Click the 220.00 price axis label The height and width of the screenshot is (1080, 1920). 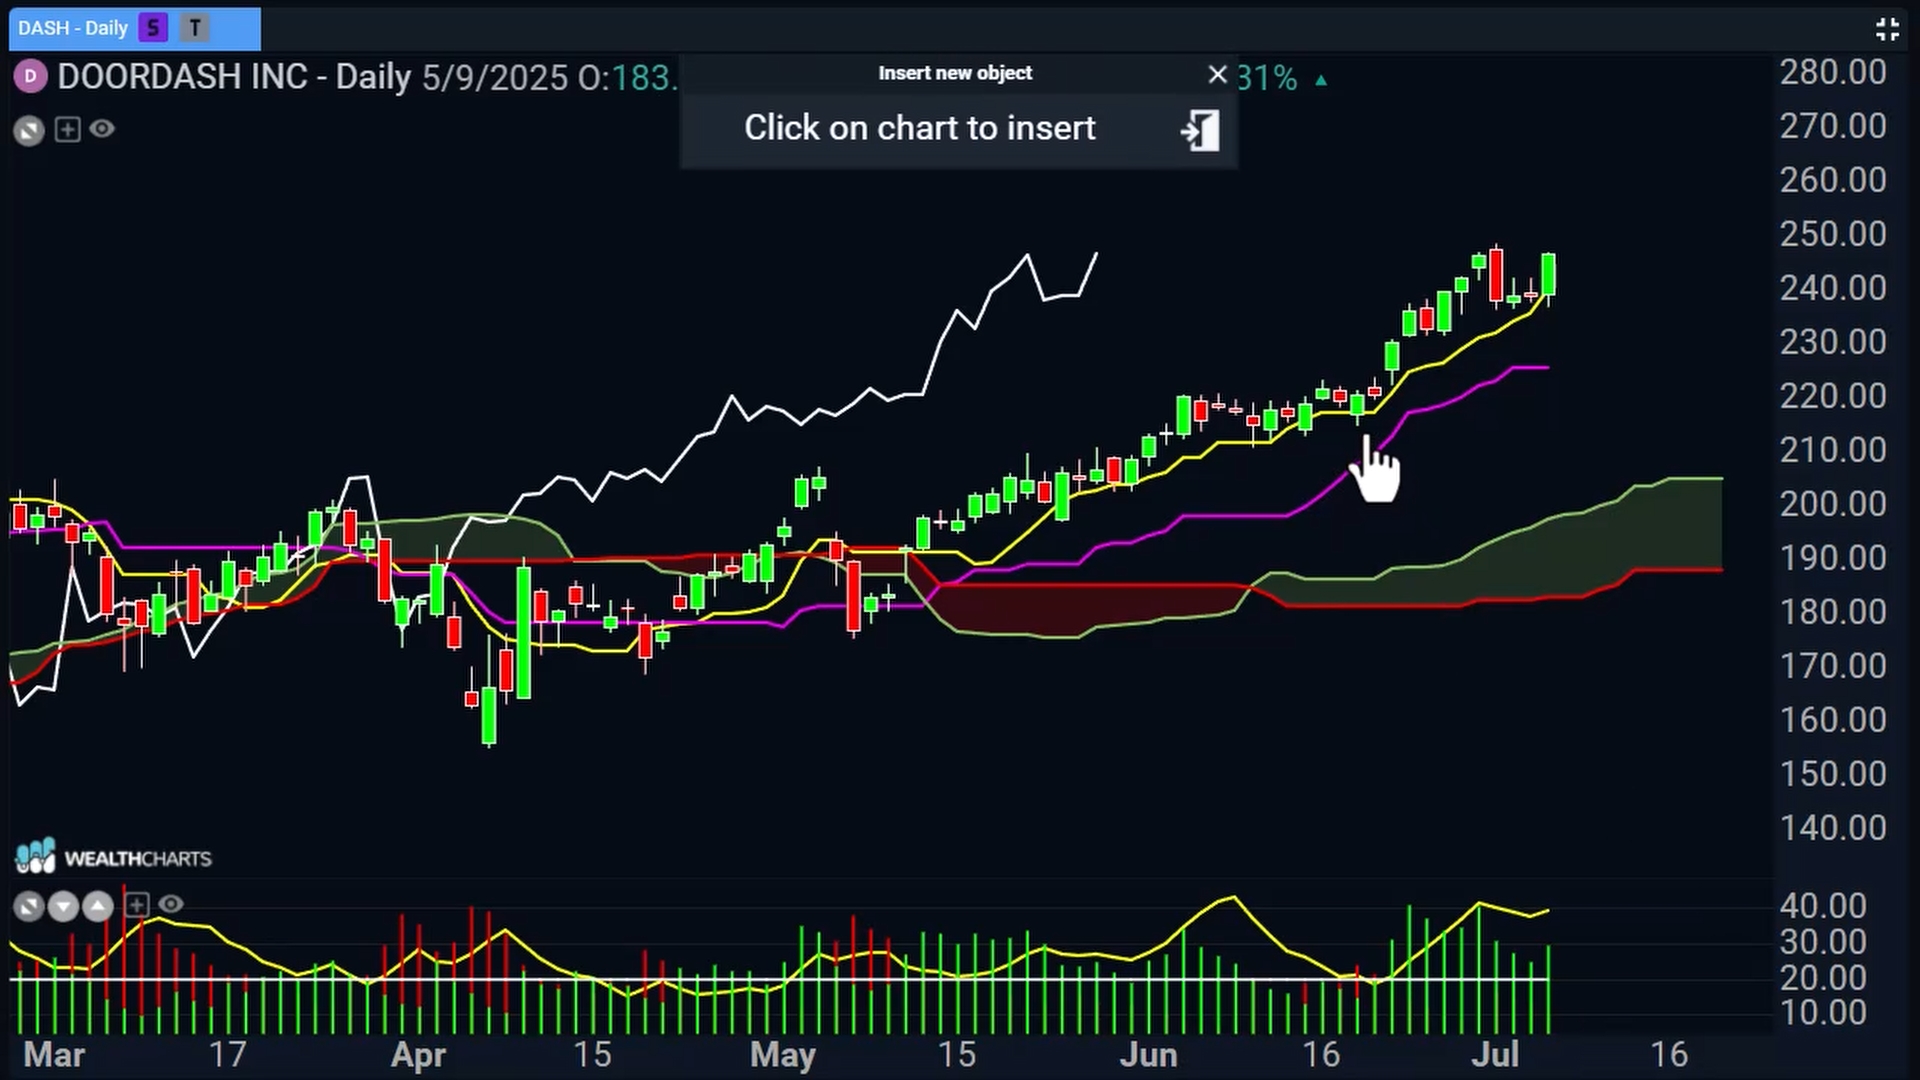1832,396
